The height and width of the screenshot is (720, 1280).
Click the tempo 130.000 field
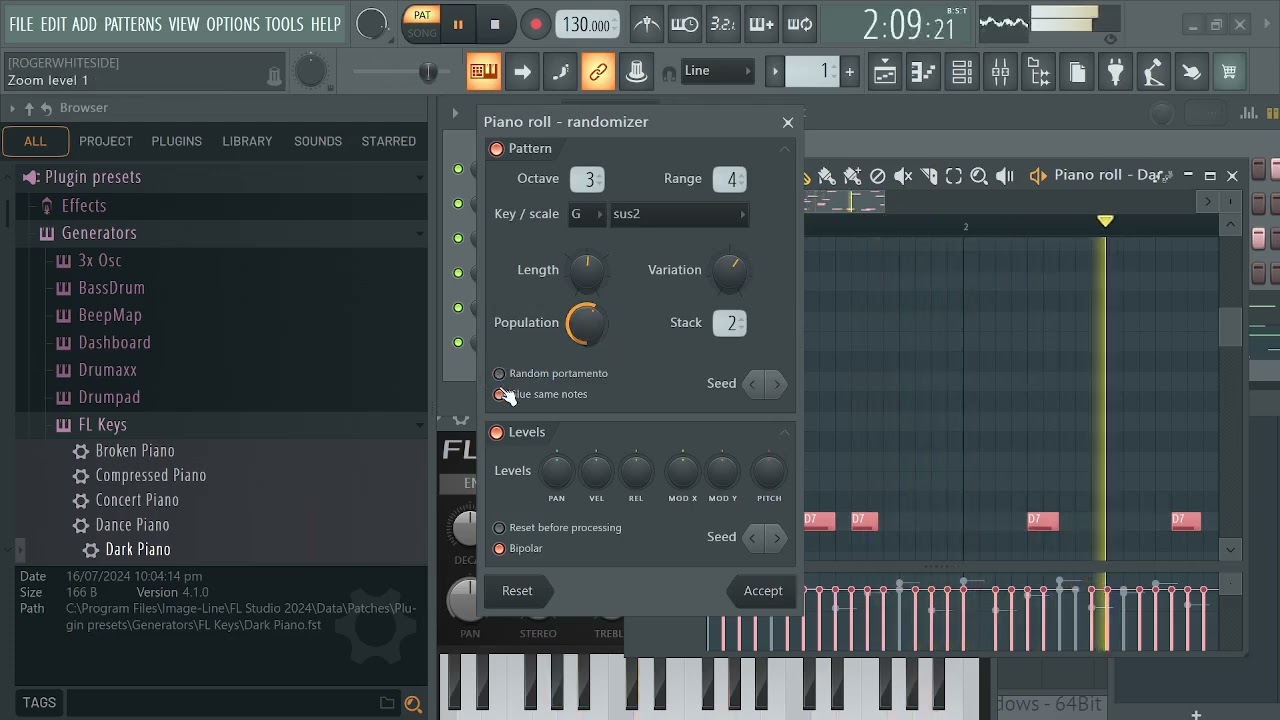click(588, 25)
